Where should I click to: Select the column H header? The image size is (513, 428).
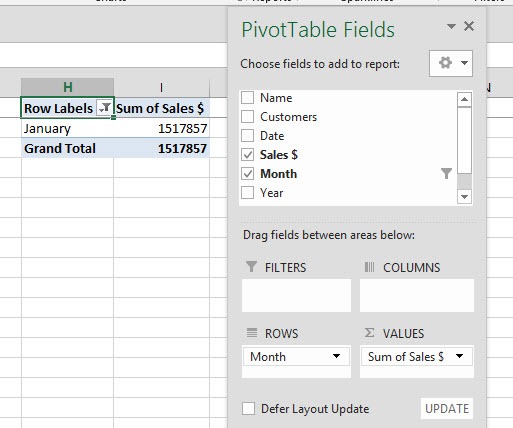point(68,87)
